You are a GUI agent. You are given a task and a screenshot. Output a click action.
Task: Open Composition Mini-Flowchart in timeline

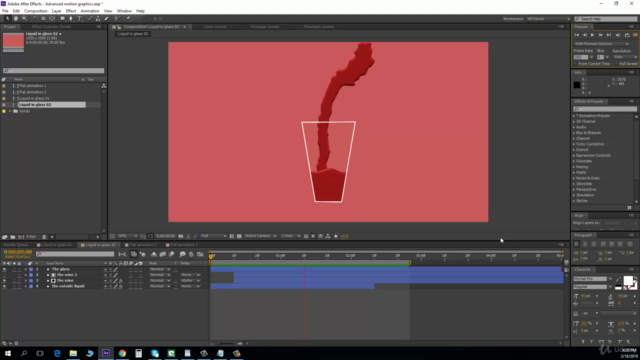click(x=122, y=254)
